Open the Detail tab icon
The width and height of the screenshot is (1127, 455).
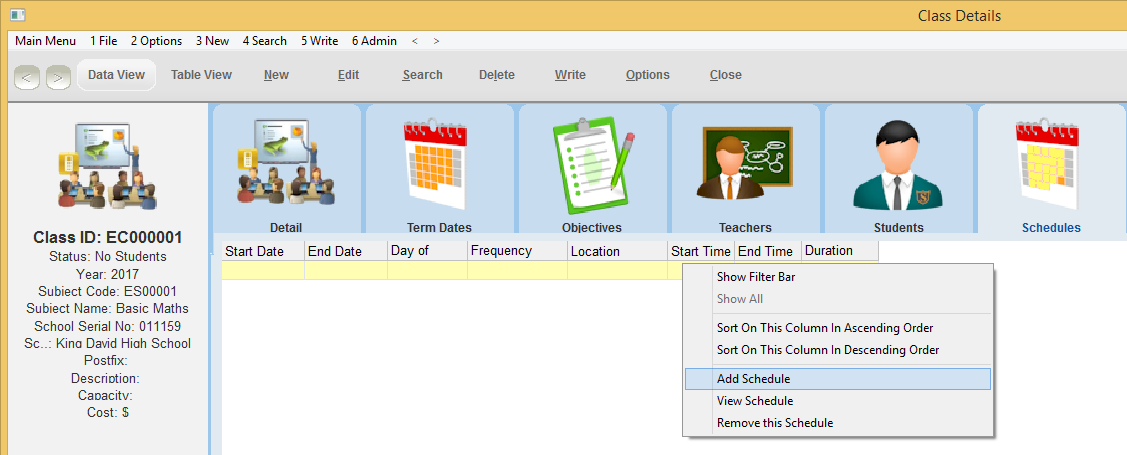(x=285, y=163)
